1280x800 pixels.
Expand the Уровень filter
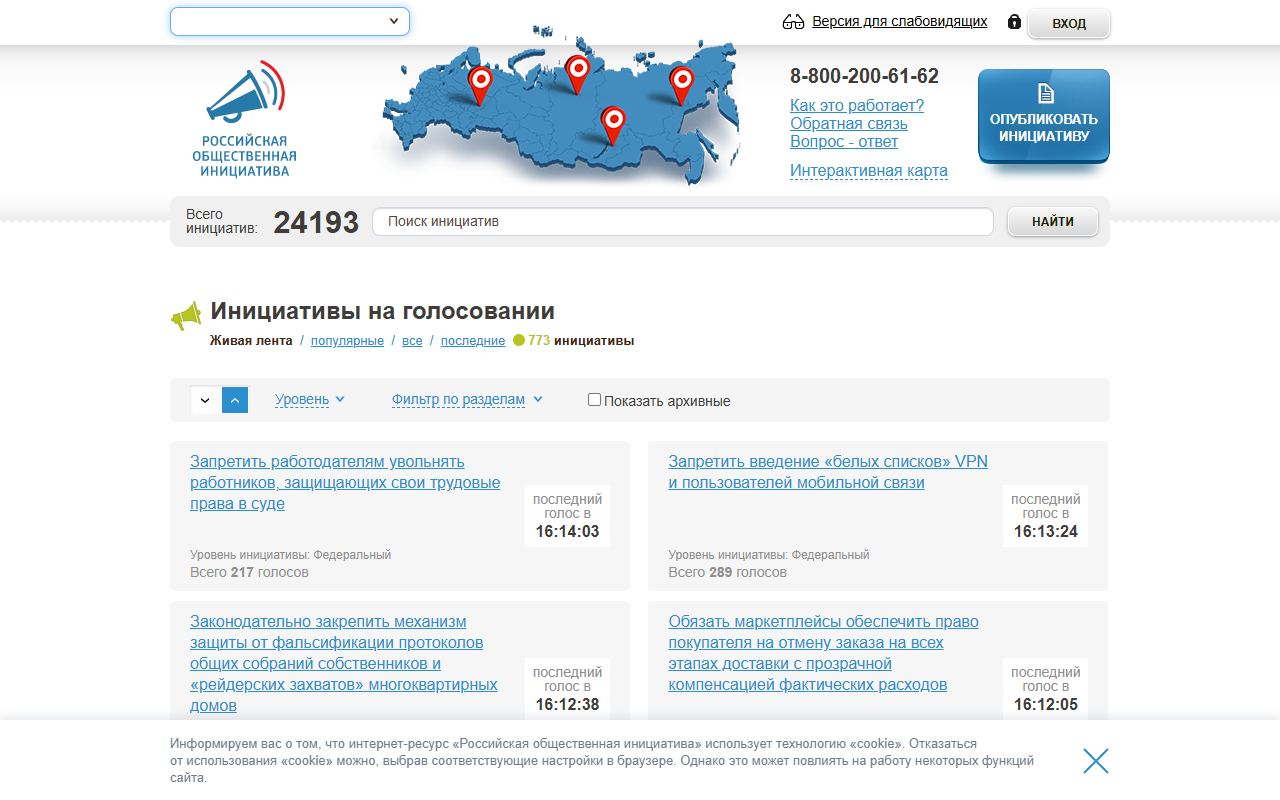click(x=310, y=400)
